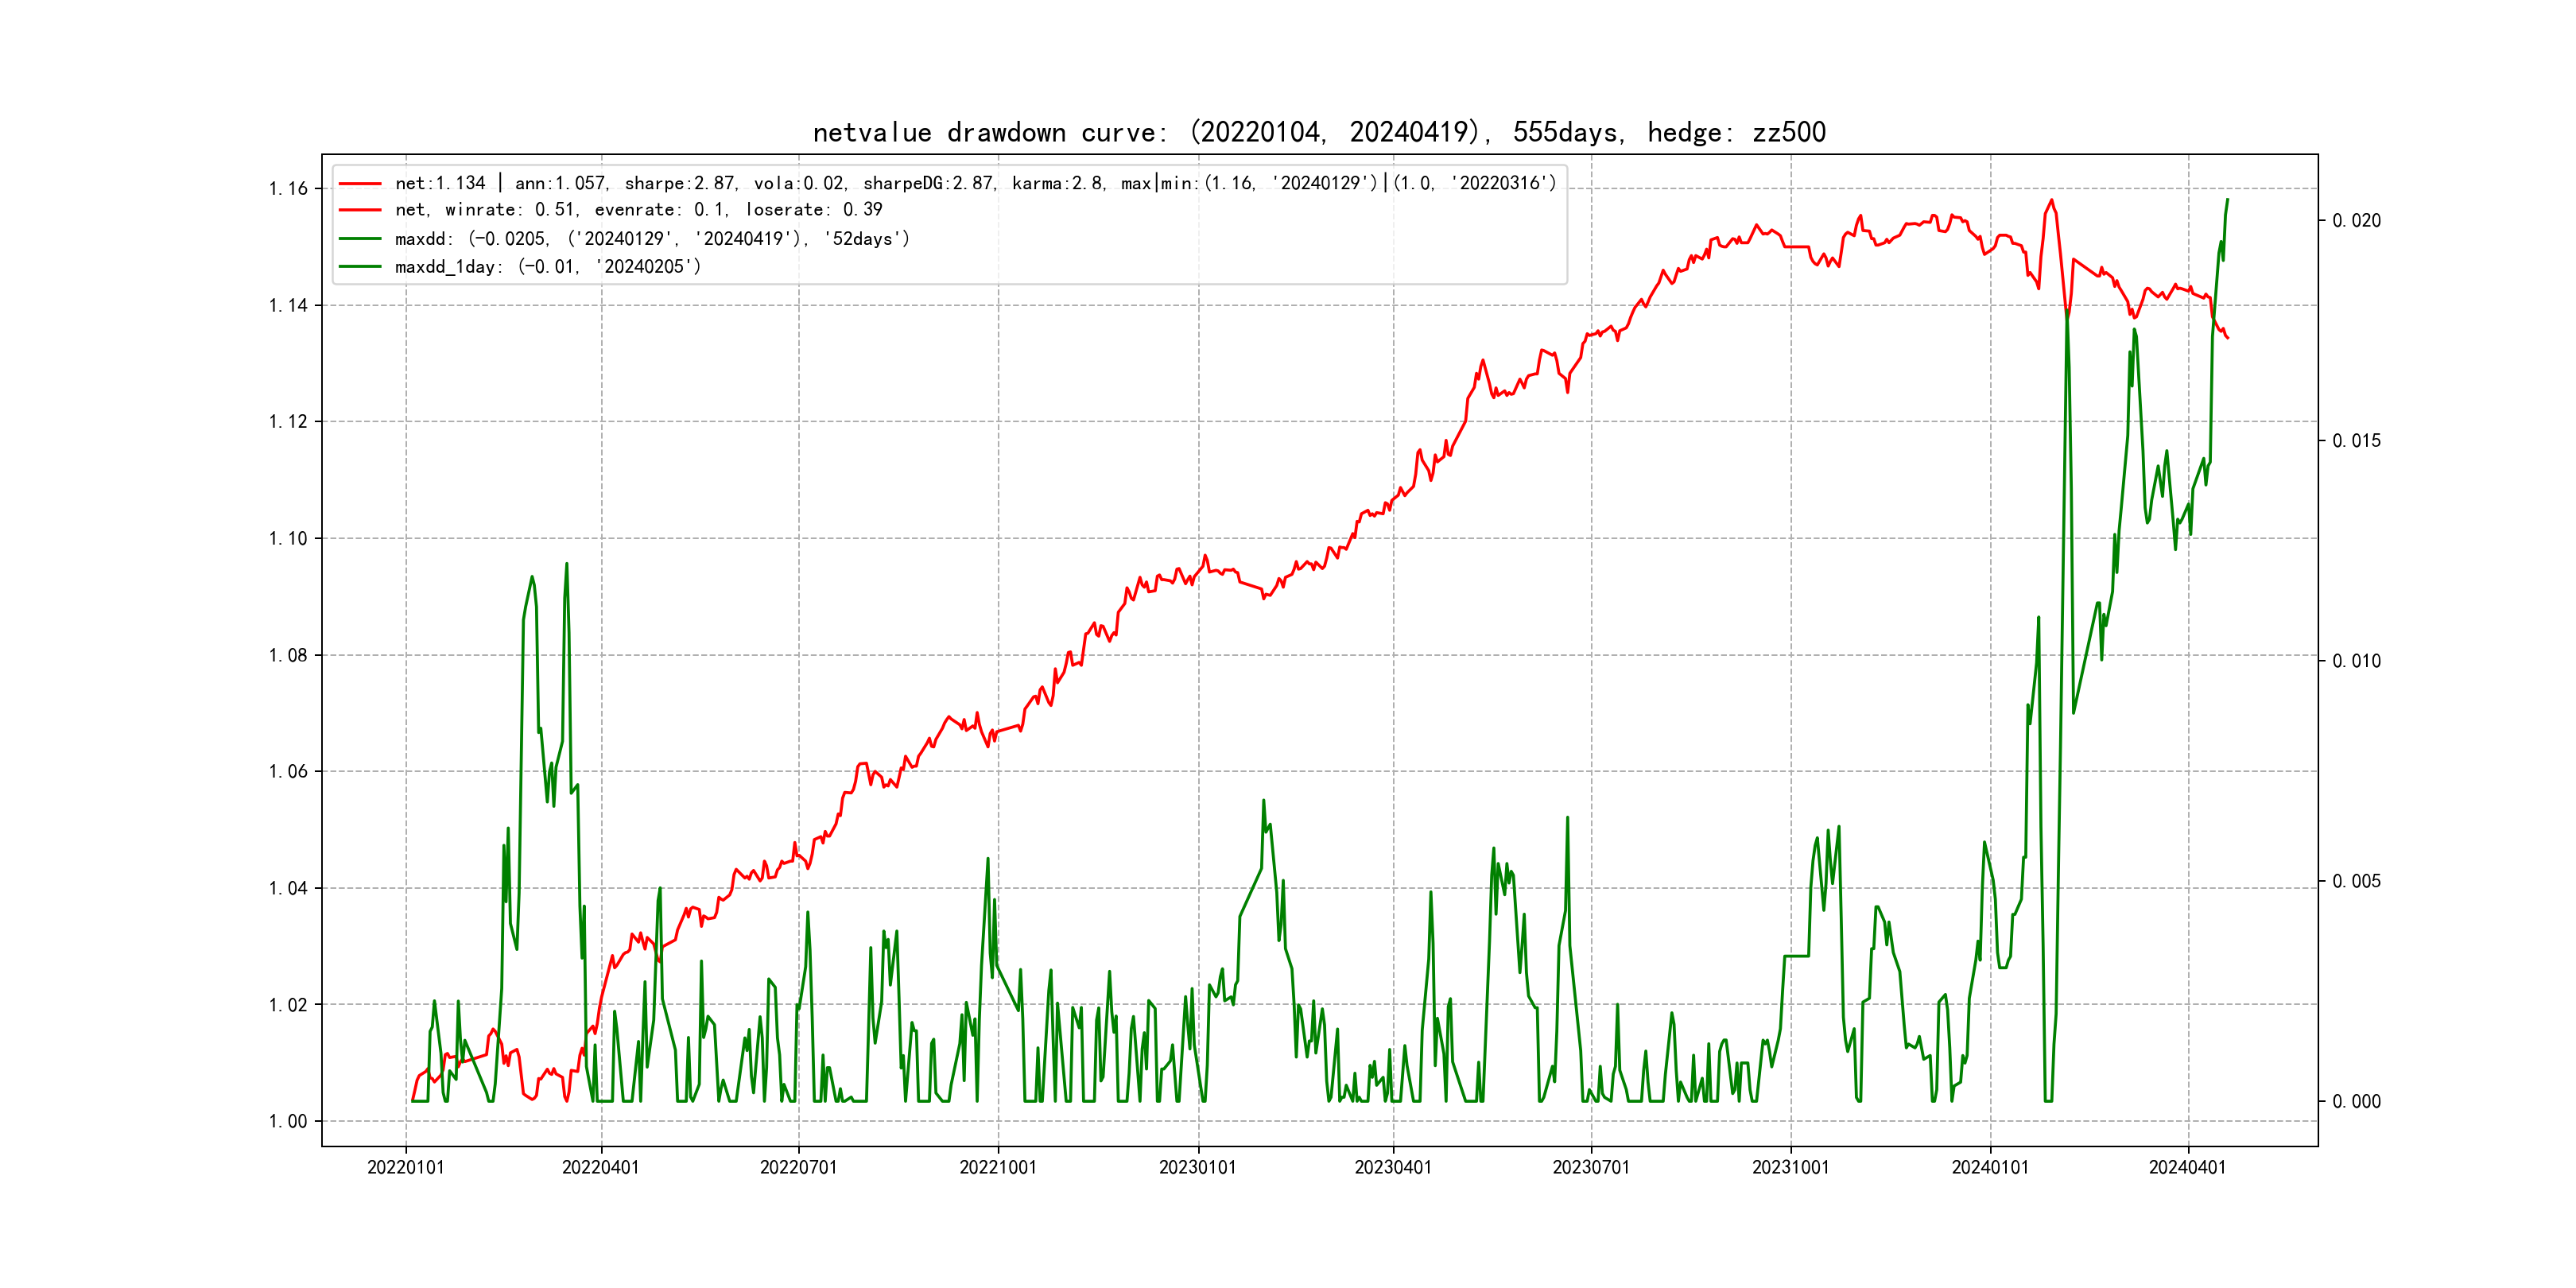This screenshot has width=2576, height=1288.
Task: Click x-axis date label 20220101
Action: coord(405,1167)
